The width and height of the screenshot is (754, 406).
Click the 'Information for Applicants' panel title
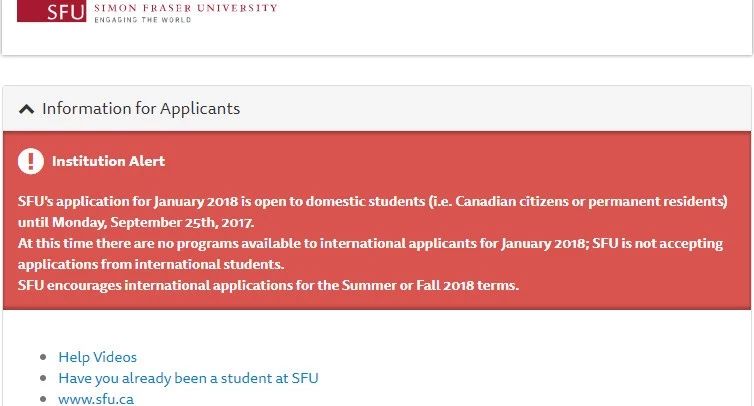[x=141, y=108]
